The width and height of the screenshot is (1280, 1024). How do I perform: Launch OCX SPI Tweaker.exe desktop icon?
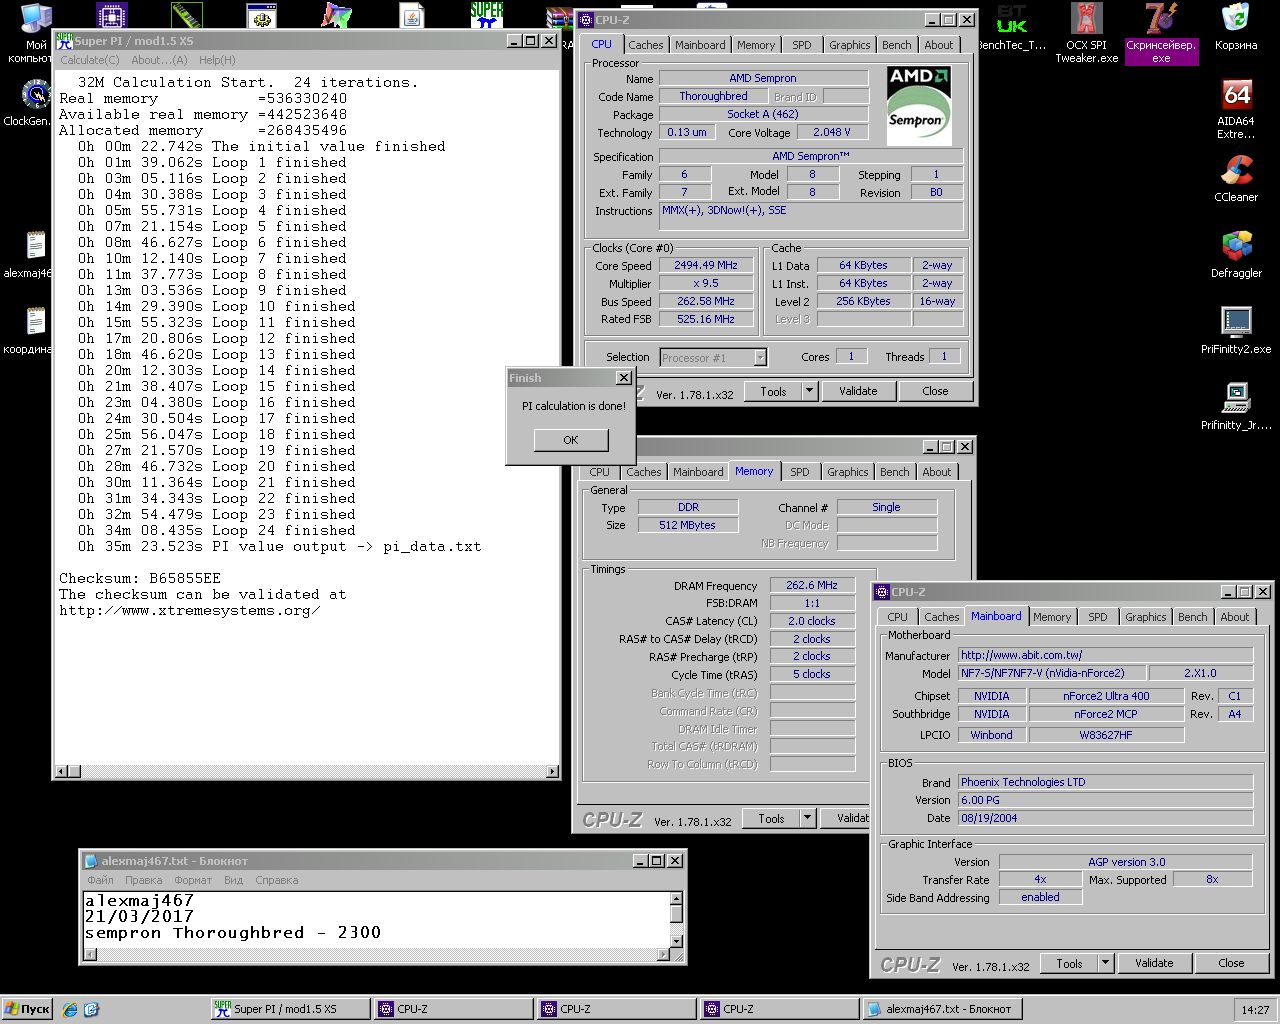click(x=1086, y=33)
